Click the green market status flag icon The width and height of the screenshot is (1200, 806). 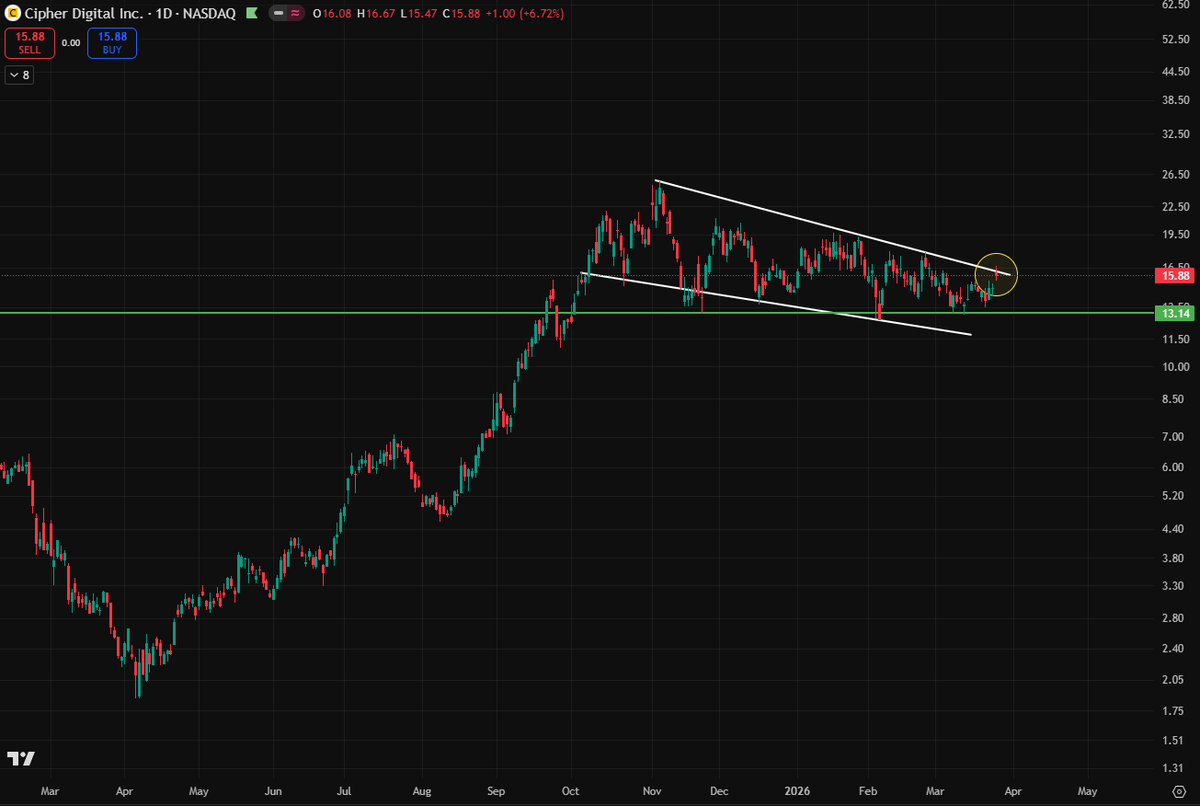coord(250,14)
